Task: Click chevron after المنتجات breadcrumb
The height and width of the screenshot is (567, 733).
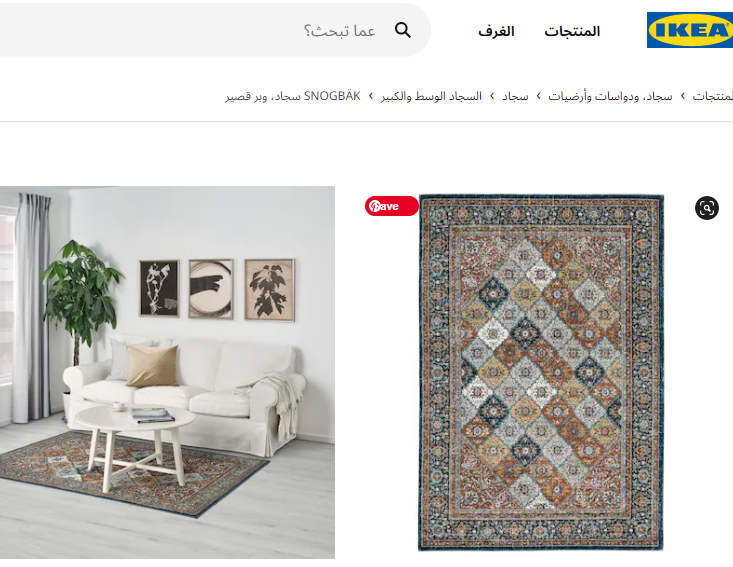Action: pyautogui.click(x=683, y=96)
